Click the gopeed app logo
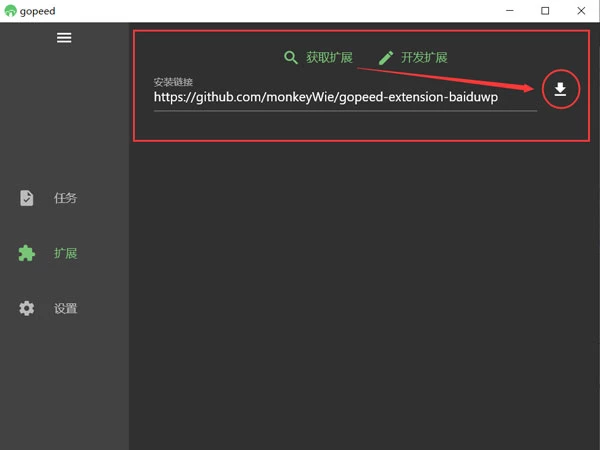The width and height of the screenshot is (600, 450). pos(11,11)
